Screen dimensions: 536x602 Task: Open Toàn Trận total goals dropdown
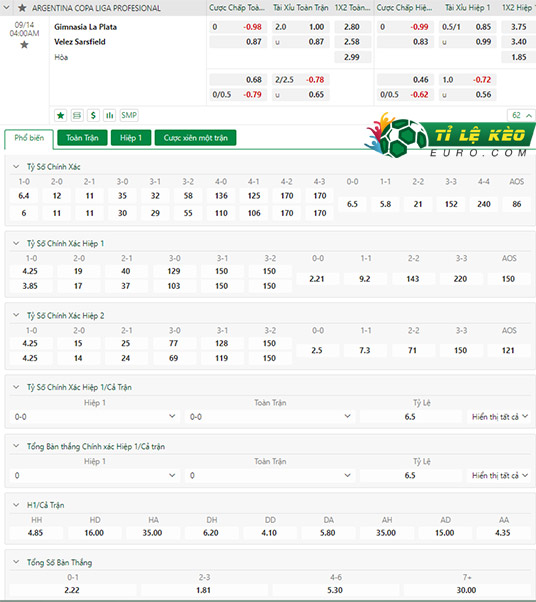tap(270, 475)
